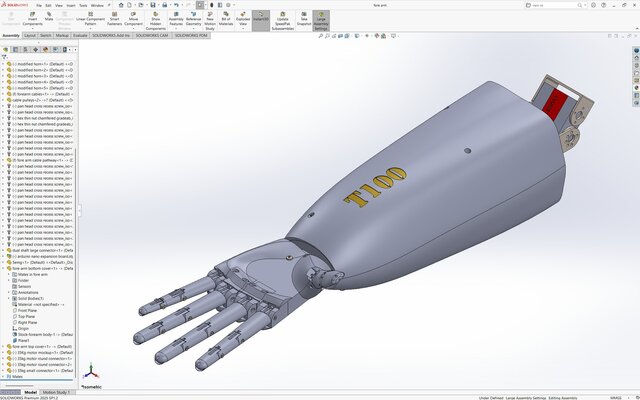The width and height of the screenshot is (640, 400).
Task: Click the Undo icon
Action: click(x=176, y=5)
